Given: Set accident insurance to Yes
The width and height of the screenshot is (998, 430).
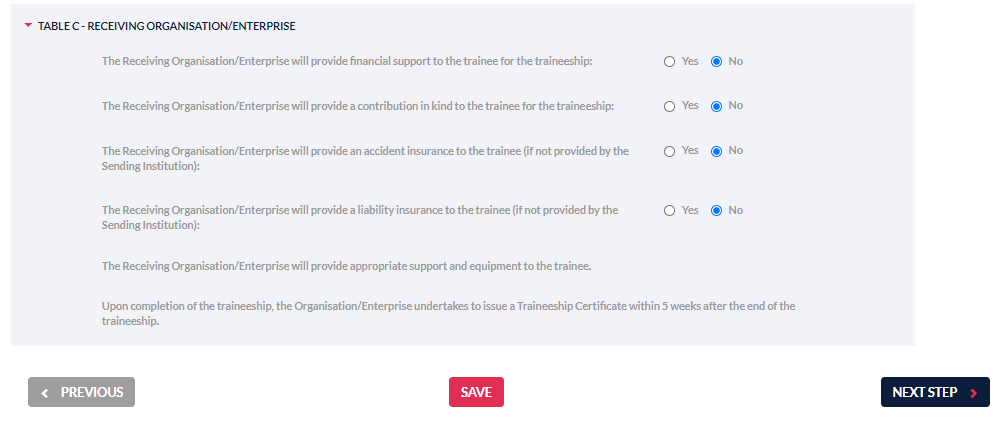Looking at the screenshot, I should (670, 151).
